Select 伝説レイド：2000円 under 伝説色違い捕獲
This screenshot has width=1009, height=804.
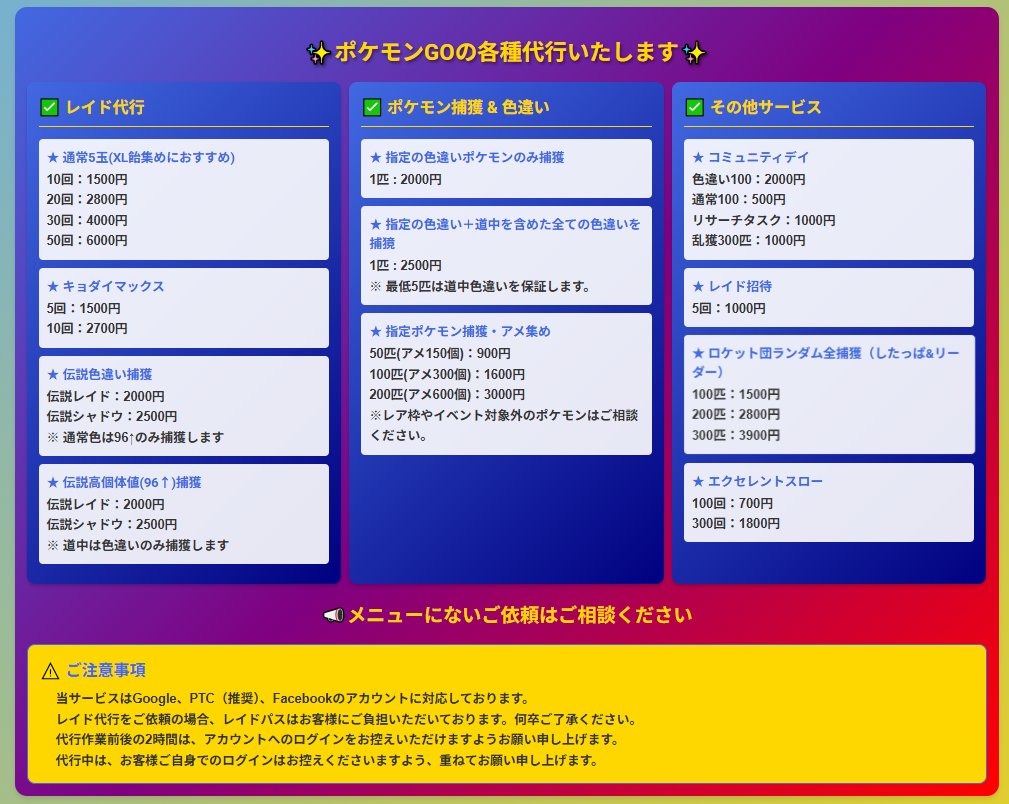click(x=106, y=396)
